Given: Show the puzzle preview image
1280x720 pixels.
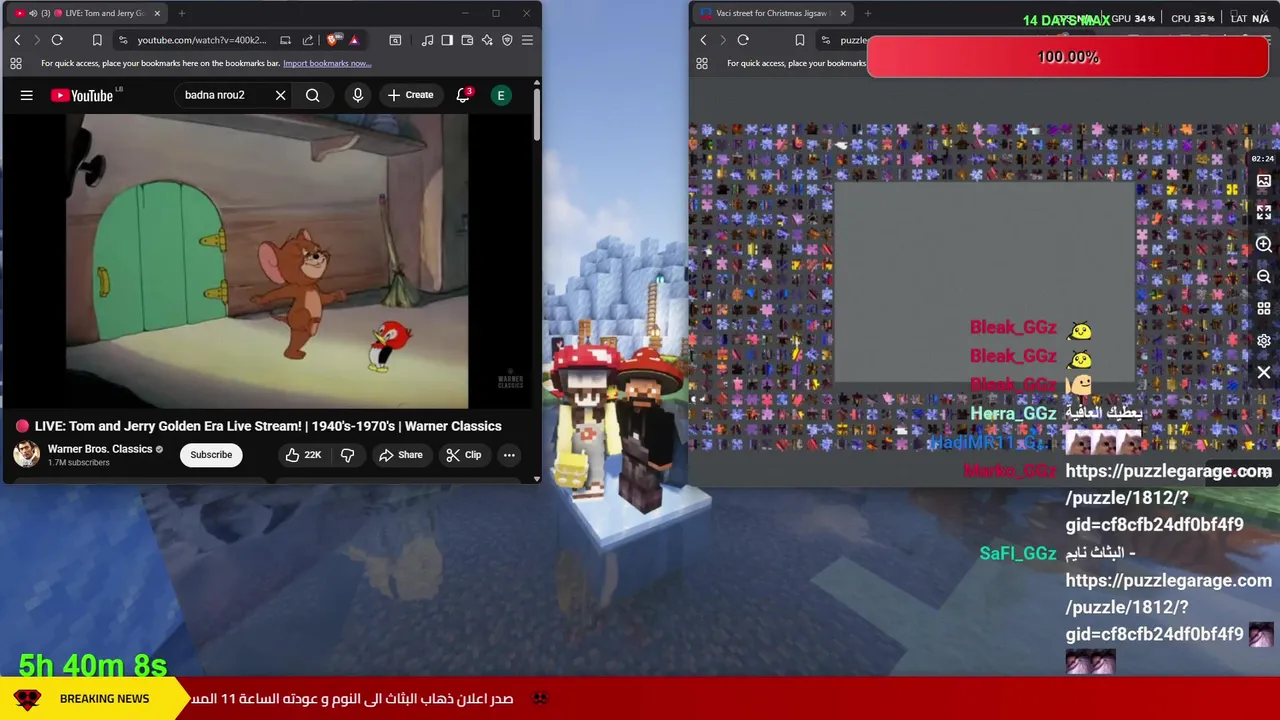Looking at the screenshot, I should (x=1264, y=181).
